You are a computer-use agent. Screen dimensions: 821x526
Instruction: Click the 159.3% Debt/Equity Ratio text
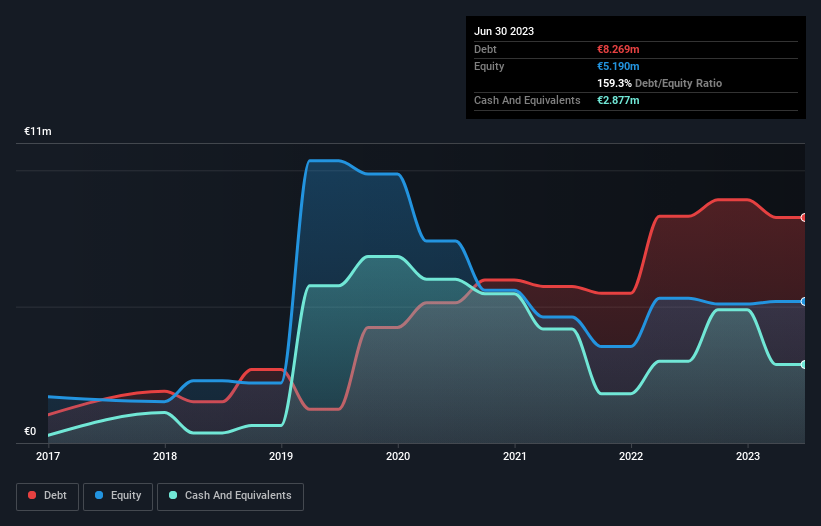(x=659, y=83)
